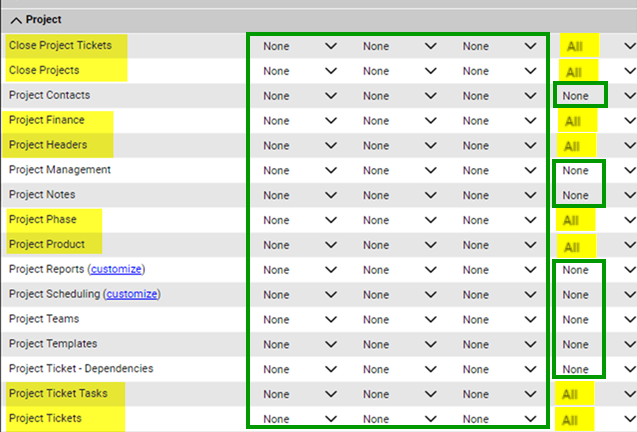
Task: Open first-column dropdown for Project Notes
Action: click(299, 196)
